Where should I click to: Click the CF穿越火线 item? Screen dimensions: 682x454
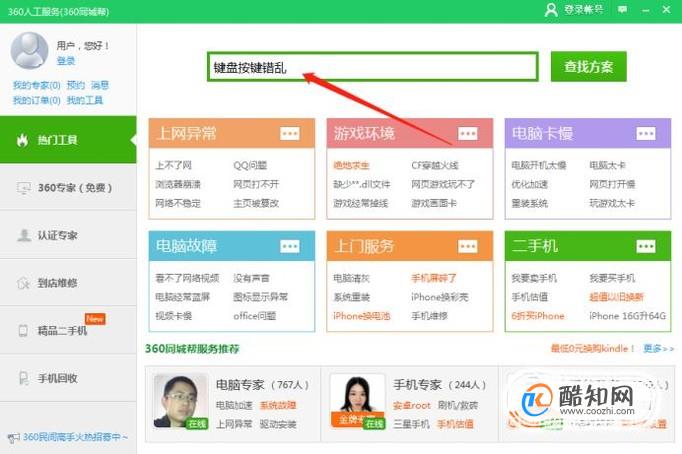click(x=435, y=165)
